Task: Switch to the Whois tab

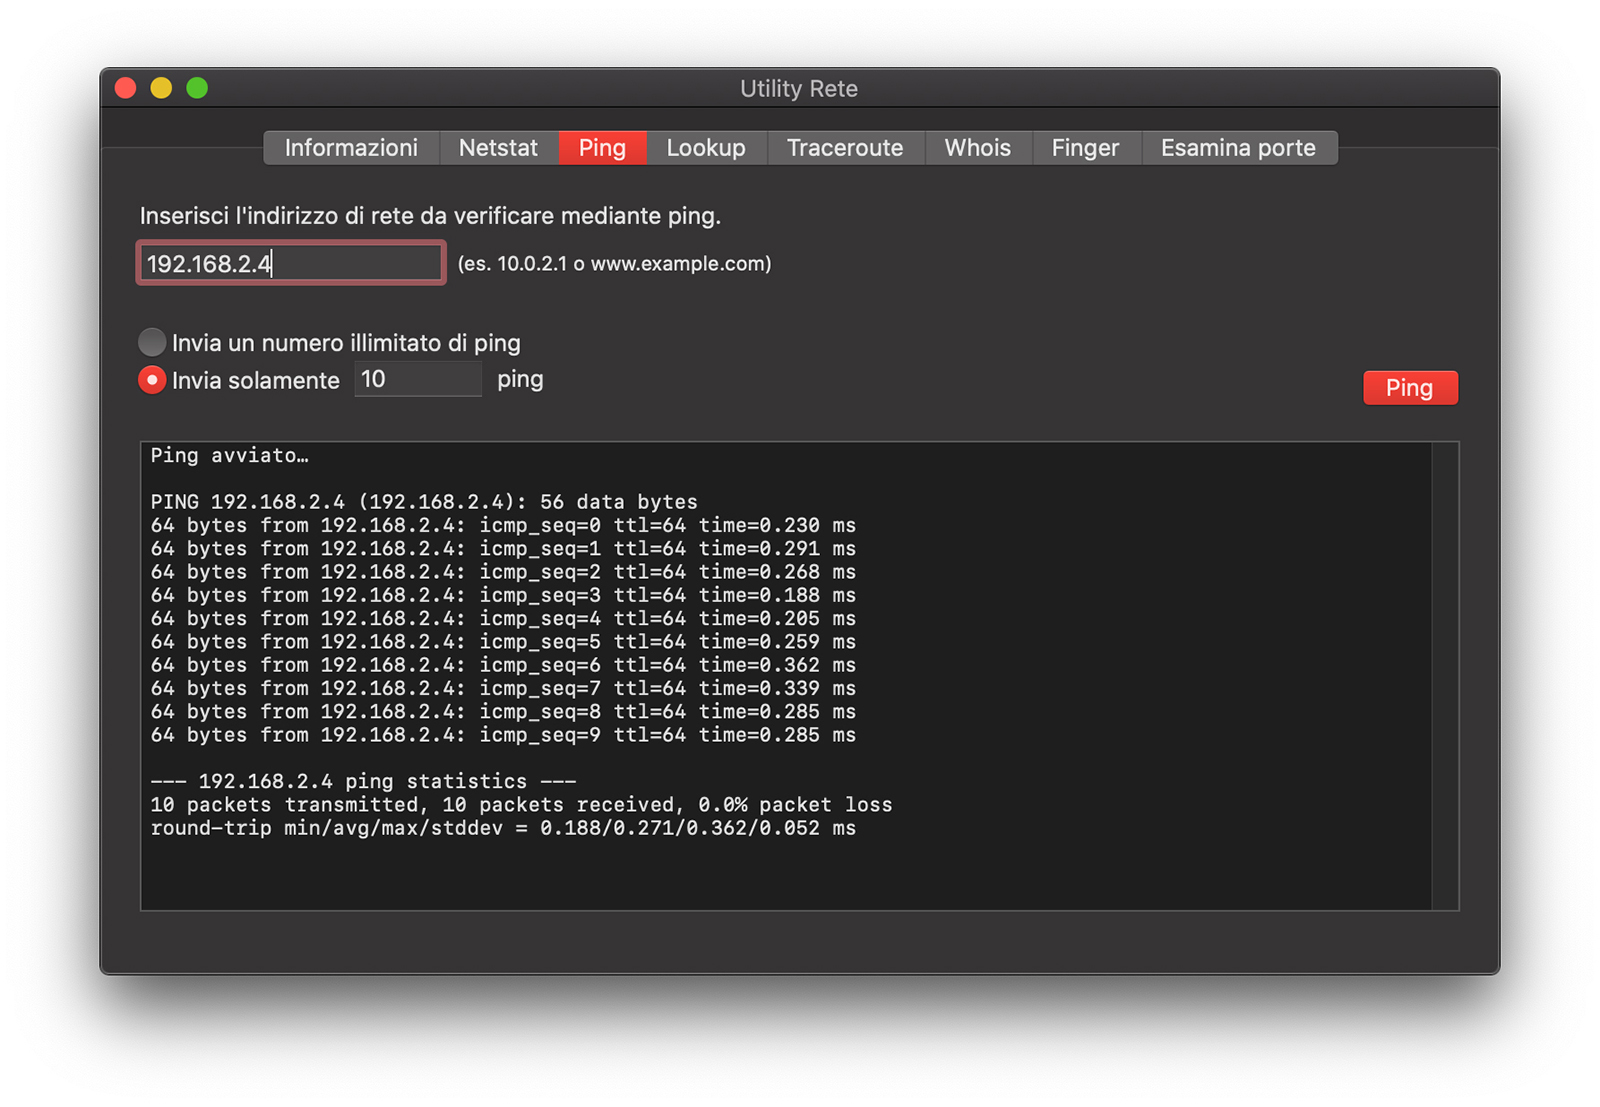Action: tap(978, 148)
